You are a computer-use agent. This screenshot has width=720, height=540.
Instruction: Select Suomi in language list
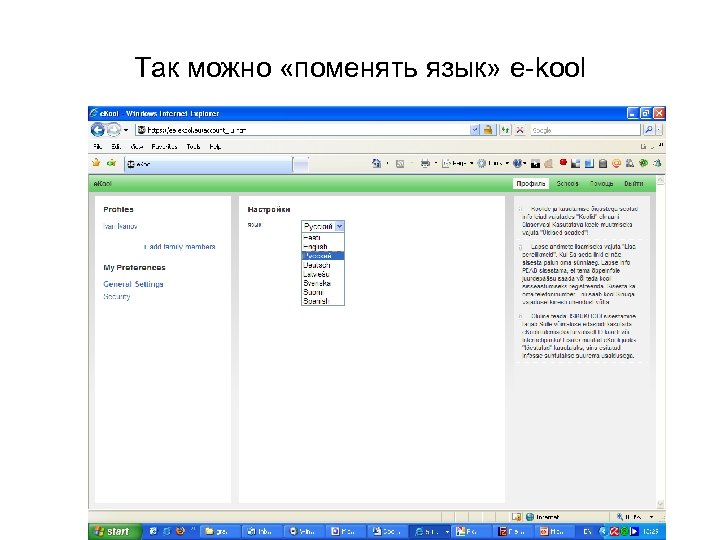323,292
